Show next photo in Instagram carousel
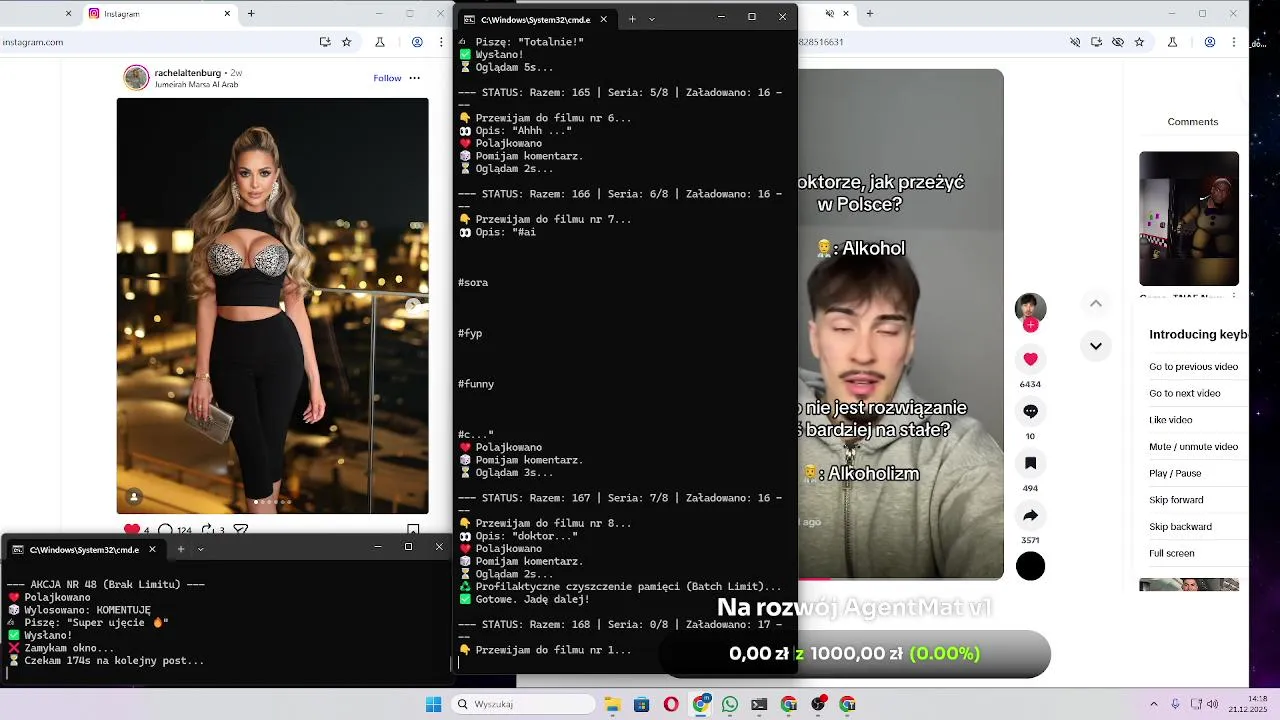 click(x=414, y=306)
